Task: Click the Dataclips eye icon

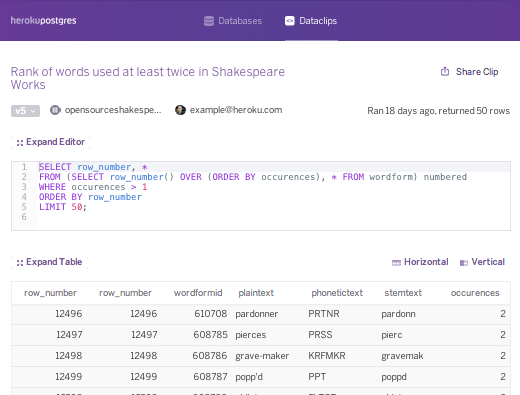Action: (290, 21)
